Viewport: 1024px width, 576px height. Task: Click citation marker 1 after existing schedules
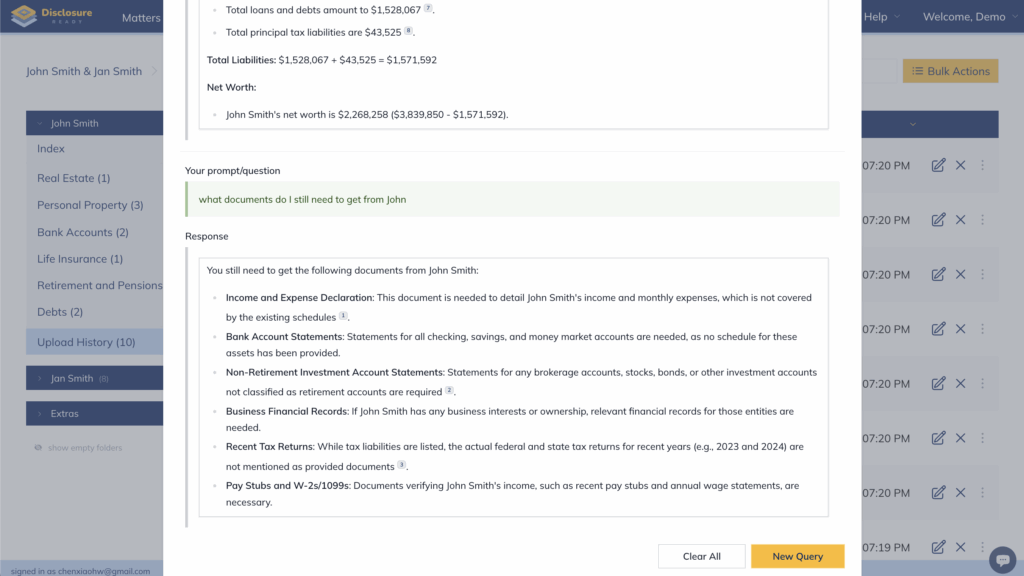pyautogui.click(x=343, y=316)
